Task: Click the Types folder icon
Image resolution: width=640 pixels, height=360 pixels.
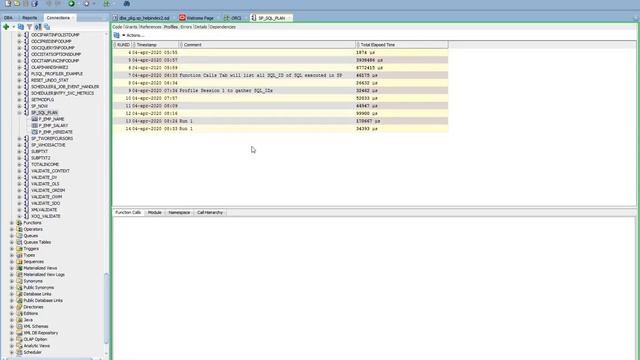Action: [x=19, y=255]
